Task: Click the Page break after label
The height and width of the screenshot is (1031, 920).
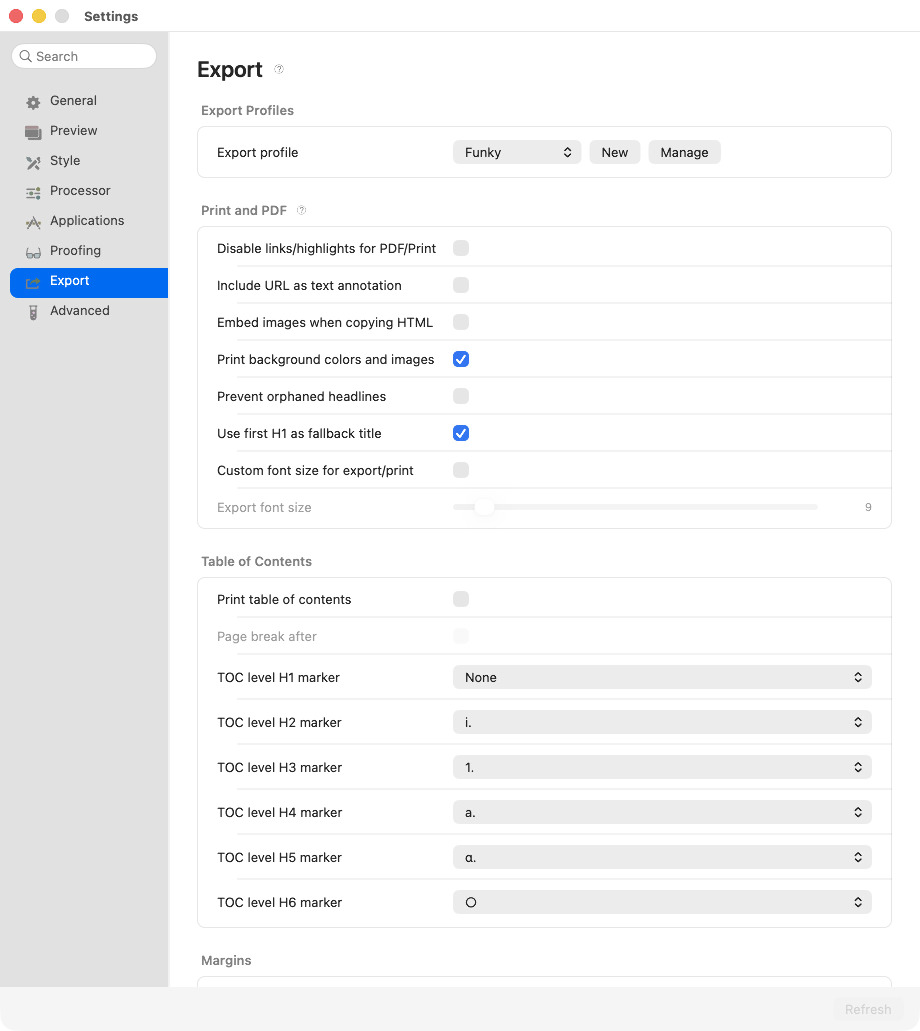Action: 267,636
